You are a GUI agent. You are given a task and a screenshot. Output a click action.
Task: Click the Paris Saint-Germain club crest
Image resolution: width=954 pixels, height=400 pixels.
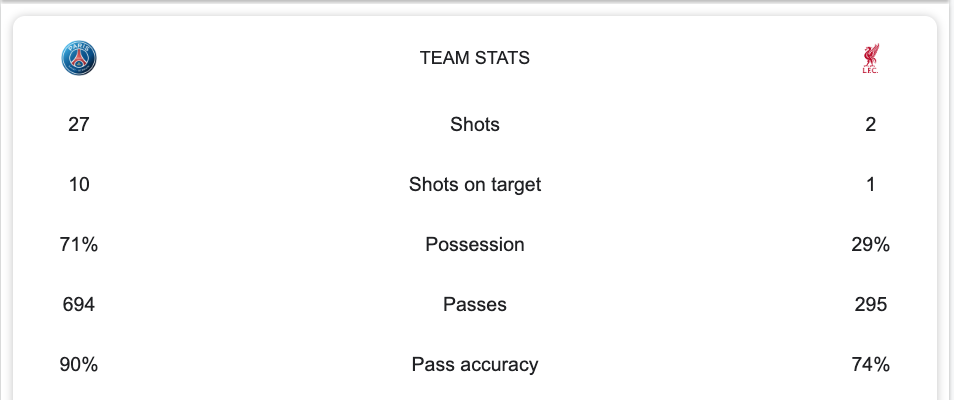click(x=78, y=58)
